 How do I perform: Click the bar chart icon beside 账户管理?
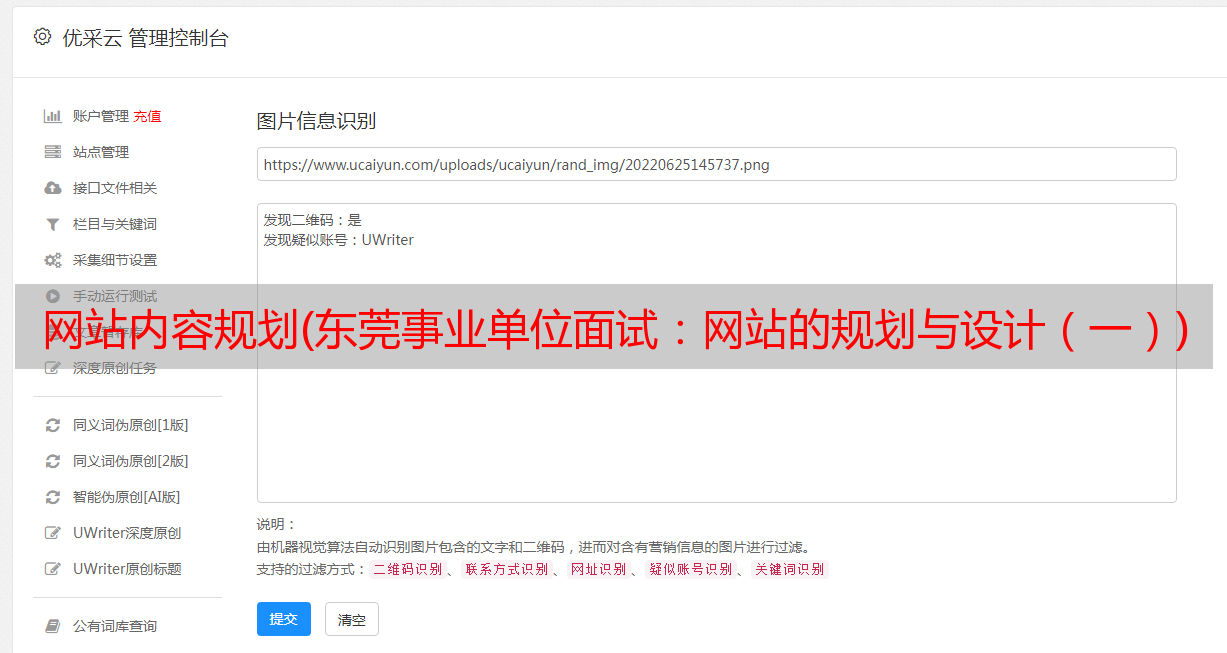pos(53,116)
